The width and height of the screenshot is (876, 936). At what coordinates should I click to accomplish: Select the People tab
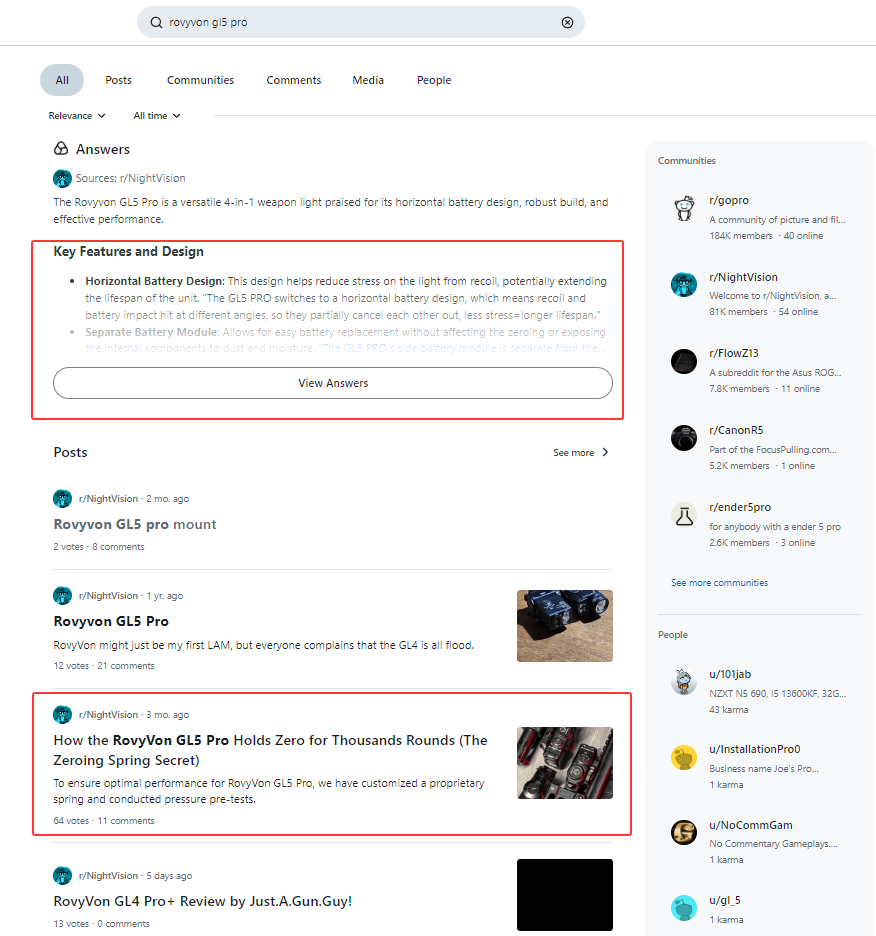[434, 80]
